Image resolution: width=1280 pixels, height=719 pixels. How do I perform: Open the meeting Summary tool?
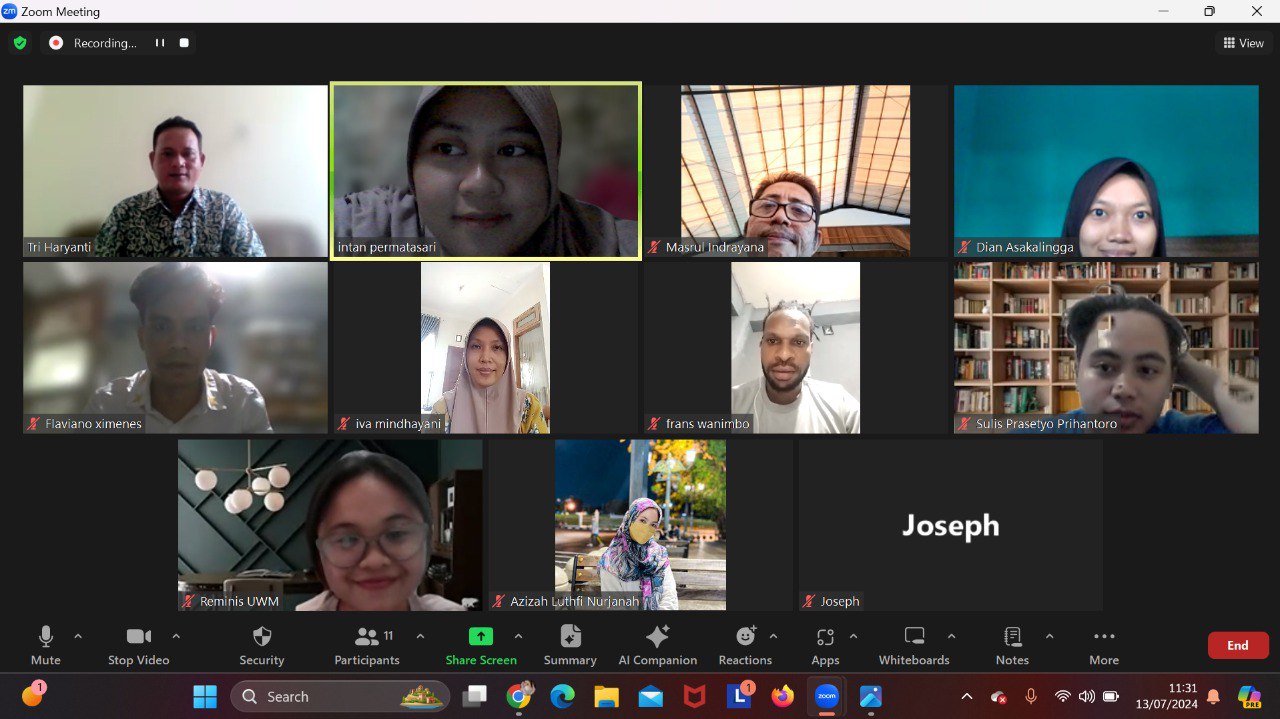pyautogui.click(x=570, y=645)
